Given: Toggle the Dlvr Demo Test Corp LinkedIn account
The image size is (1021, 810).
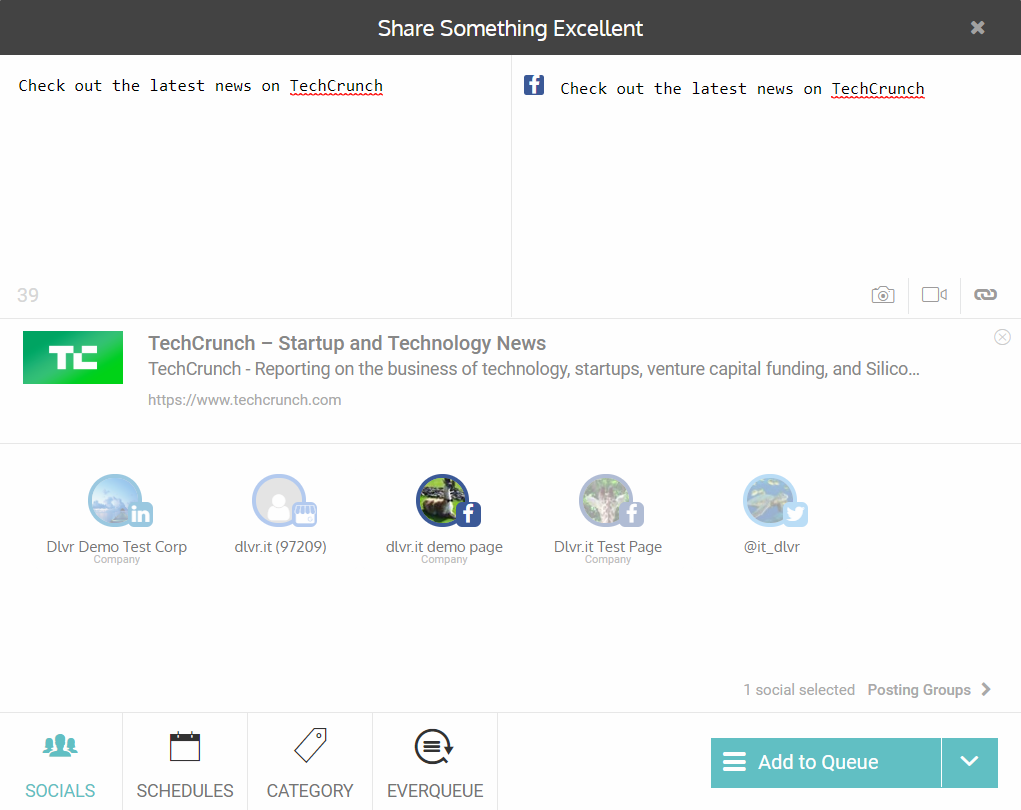Looking at the screenshot, I should [117, 501].
